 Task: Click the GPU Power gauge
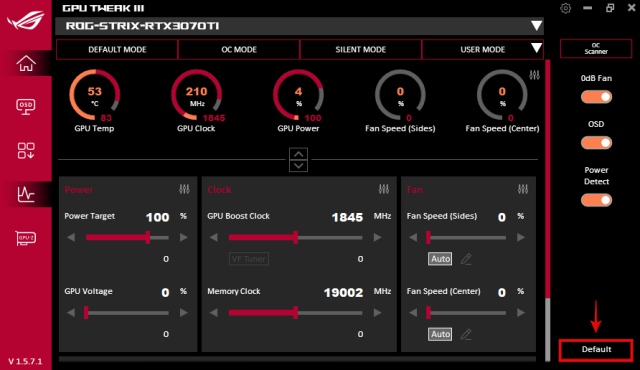coord(298,95)
